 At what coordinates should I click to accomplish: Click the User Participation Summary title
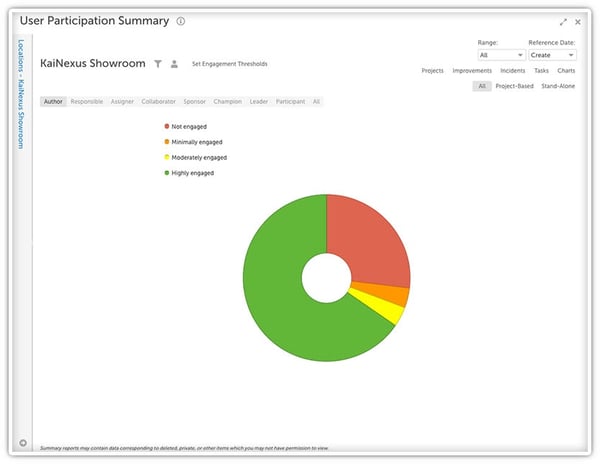(95, 21)
